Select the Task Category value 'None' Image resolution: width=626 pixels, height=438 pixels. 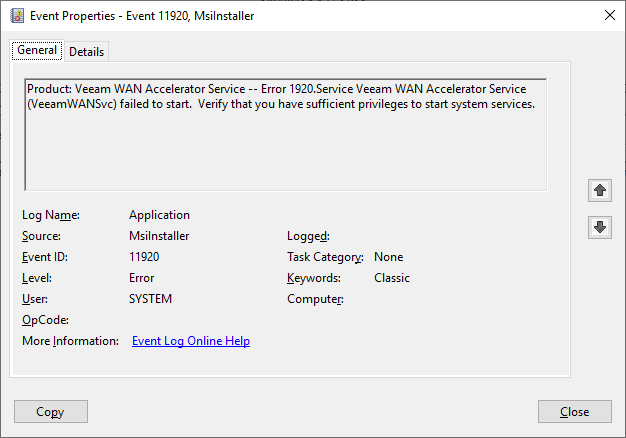click(x=388, y=257)
